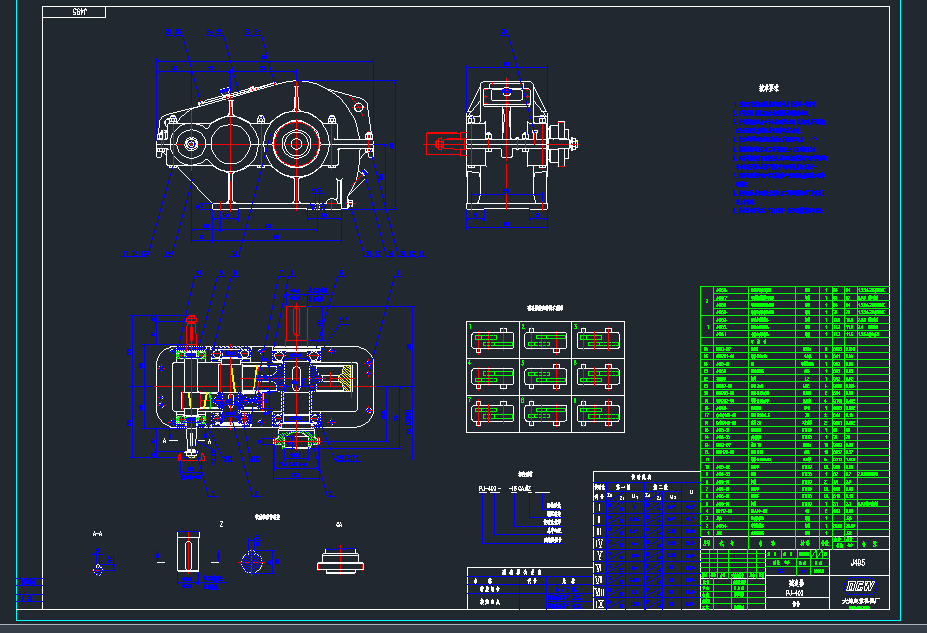Select part balloon 2 below the plan view
927x633 pixels.
[x=255, y=494]
